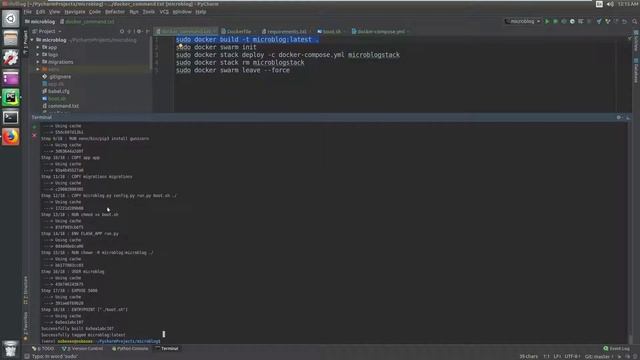The height and width of the screenshot is (360, 640).
Task: Open the Trash icon in the dock
Action: (x=11, y=348)
